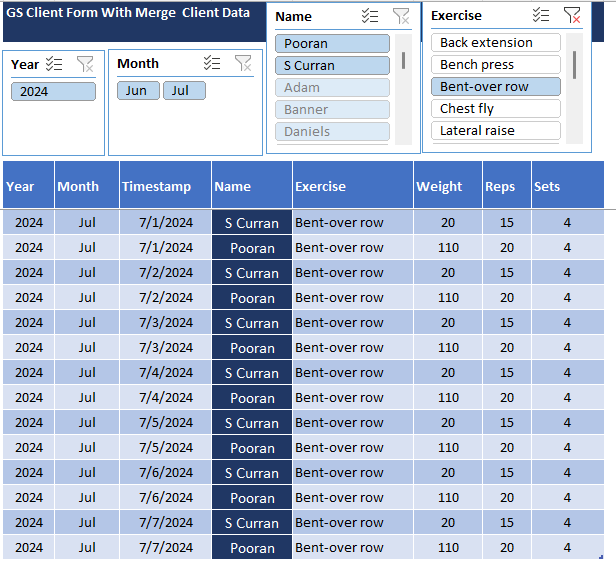
Task: Click the Weight column header
Action: 439,186
